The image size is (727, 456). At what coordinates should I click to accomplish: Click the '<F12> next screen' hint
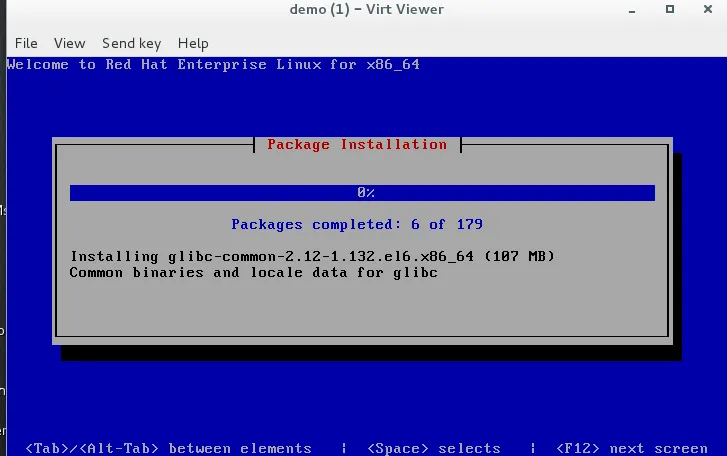[x=632, y=448]
